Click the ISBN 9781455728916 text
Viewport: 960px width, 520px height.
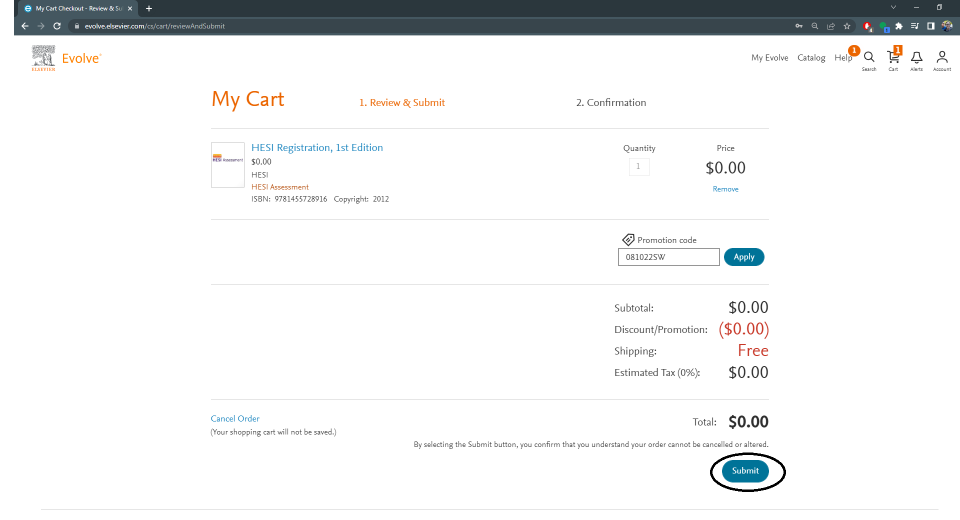tap(289, 199)
